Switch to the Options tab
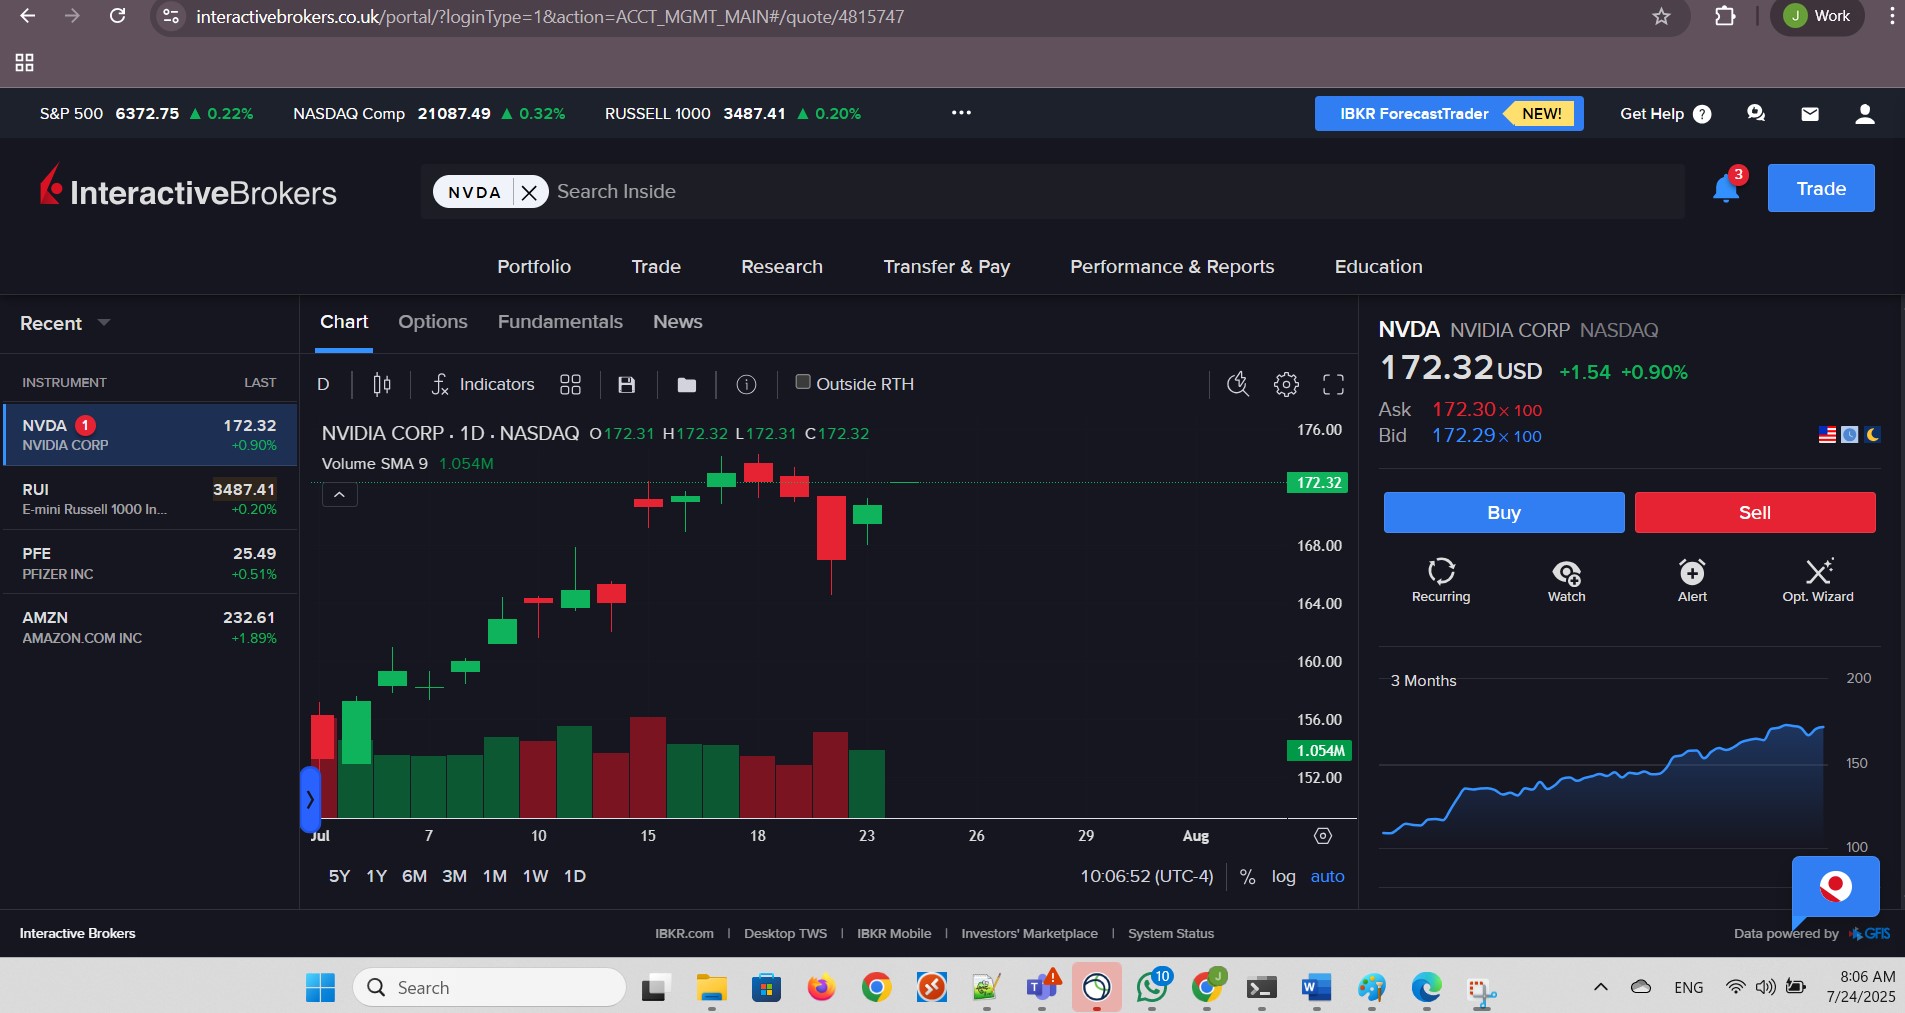 coord(433,322)
